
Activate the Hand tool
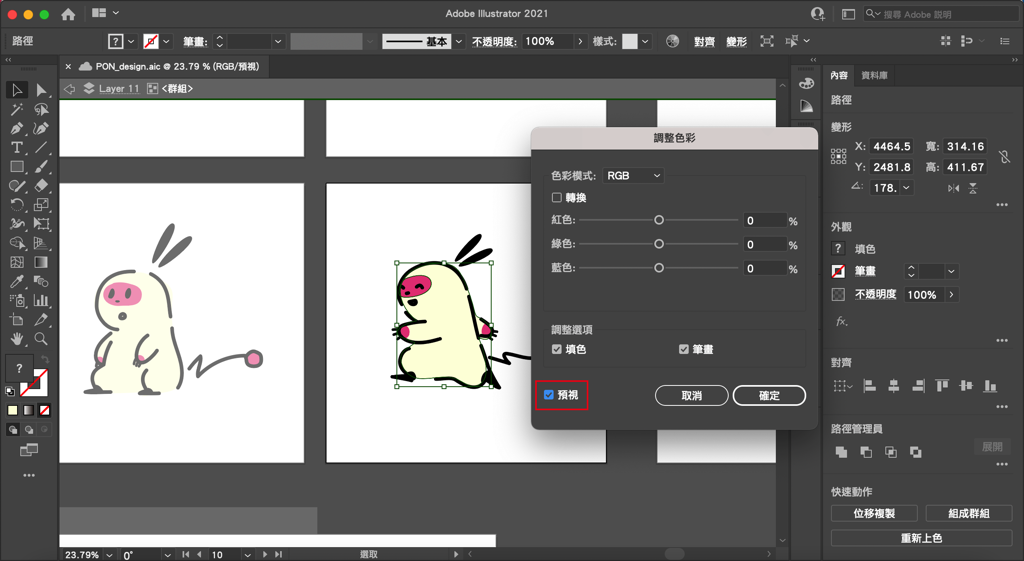pos(17,339)
